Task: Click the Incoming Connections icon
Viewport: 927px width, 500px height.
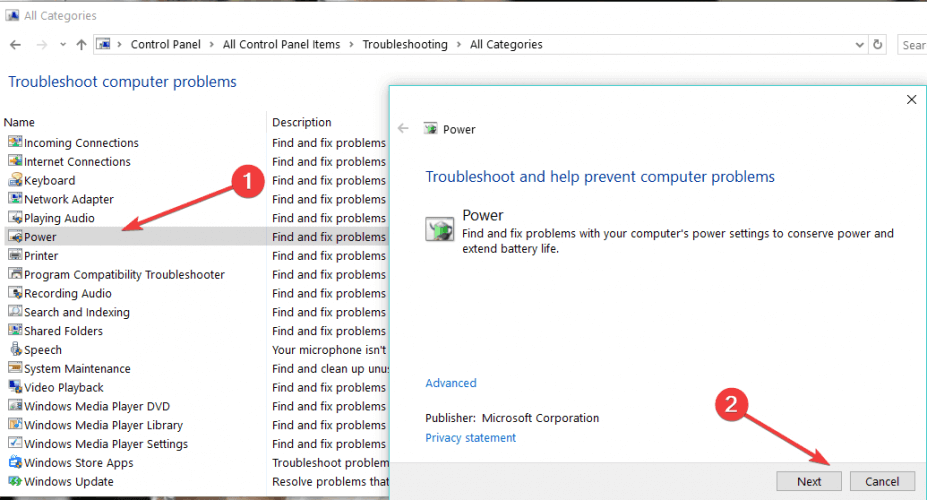Action: pos(15,142)
